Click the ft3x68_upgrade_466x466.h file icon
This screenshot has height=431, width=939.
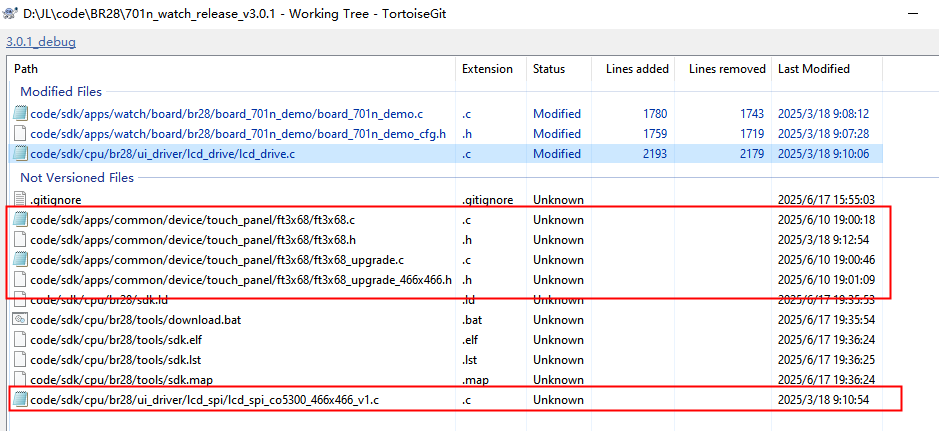tap(20, 280)
